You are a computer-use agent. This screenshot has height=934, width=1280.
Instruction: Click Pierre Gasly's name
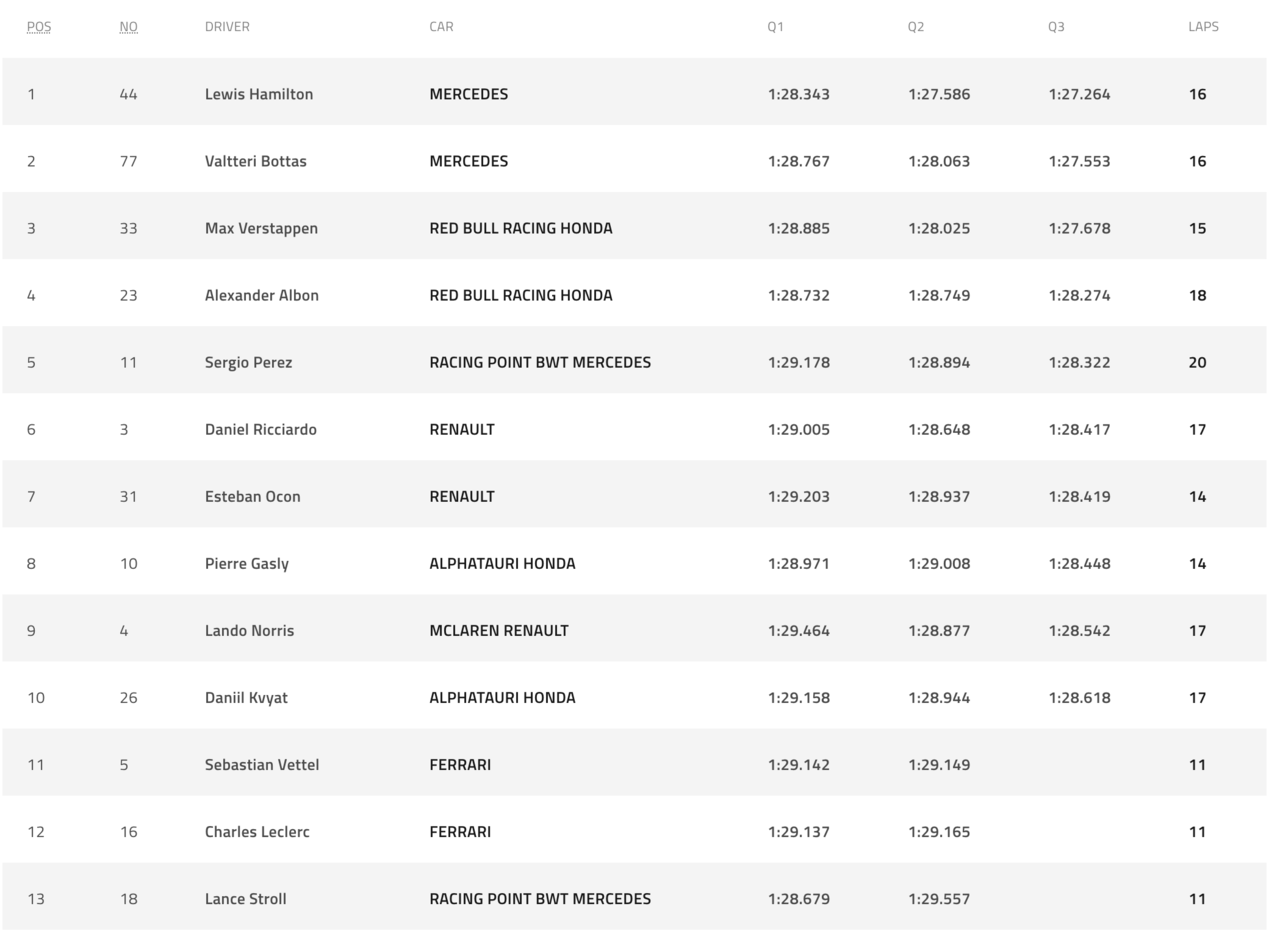(247, 563)
